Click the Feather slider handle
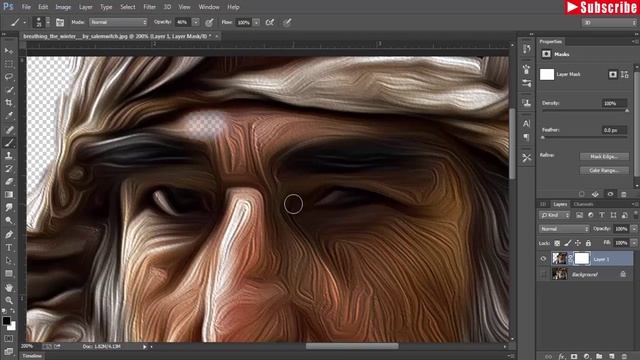 (543, 138)
